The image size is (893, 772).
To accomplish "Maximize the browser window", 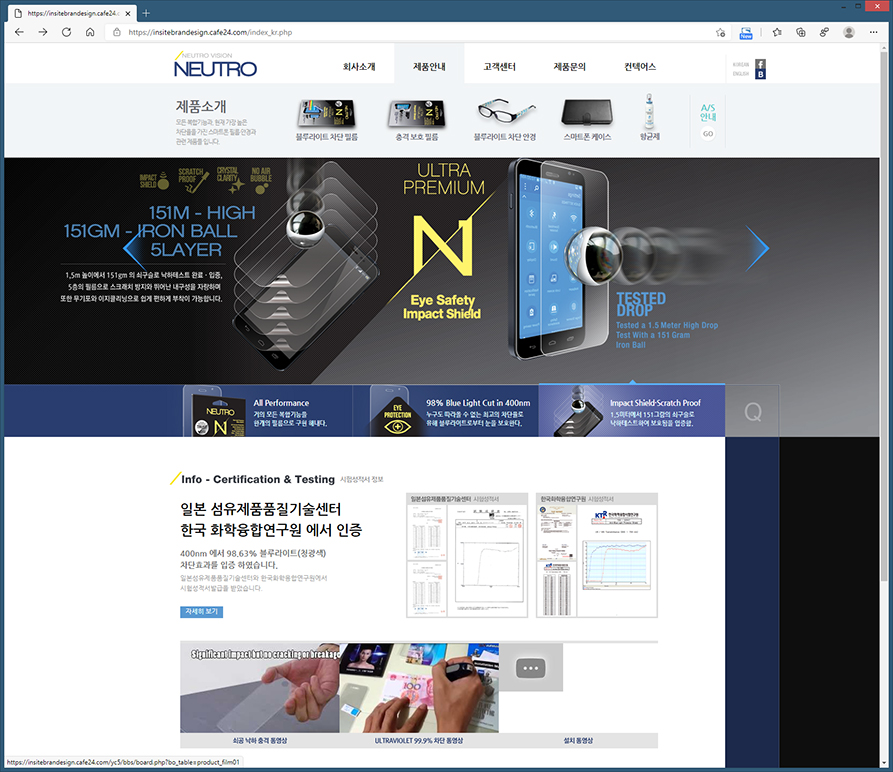I will click(x=858, y=6).
